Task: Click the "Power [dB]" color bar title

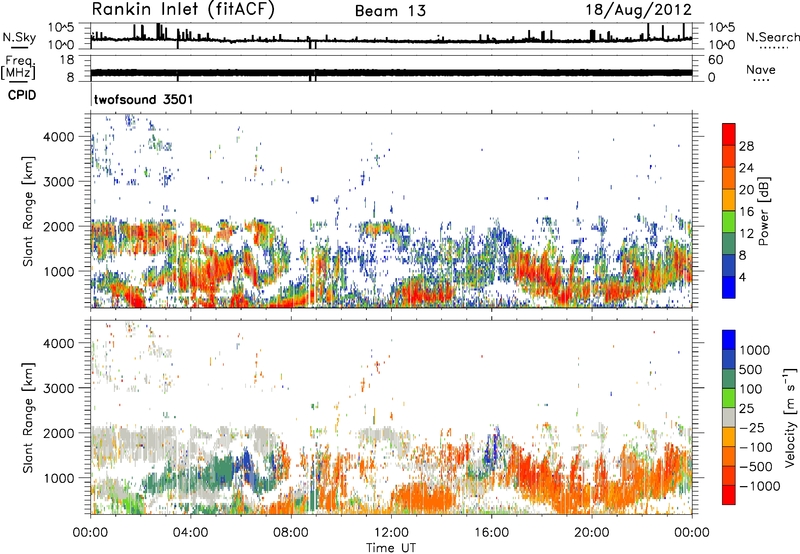Action: (764, 211)
